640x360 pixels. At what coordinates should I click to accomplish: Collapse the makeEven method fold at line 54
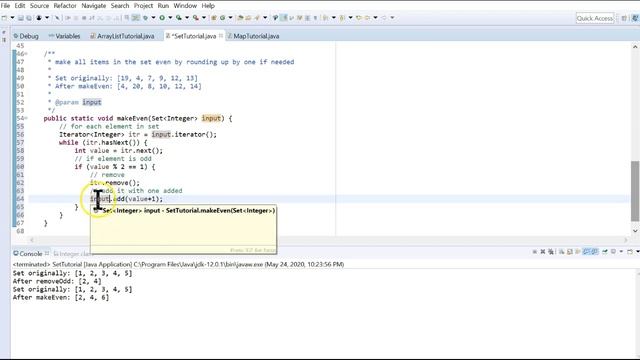(x=26, y=118)
